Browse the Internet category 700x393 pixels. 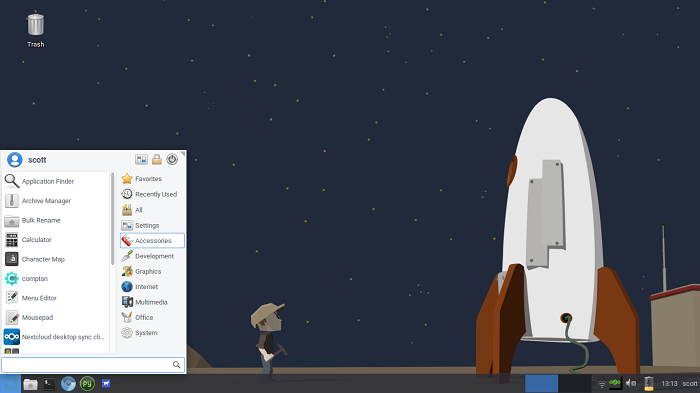point(152,287)
